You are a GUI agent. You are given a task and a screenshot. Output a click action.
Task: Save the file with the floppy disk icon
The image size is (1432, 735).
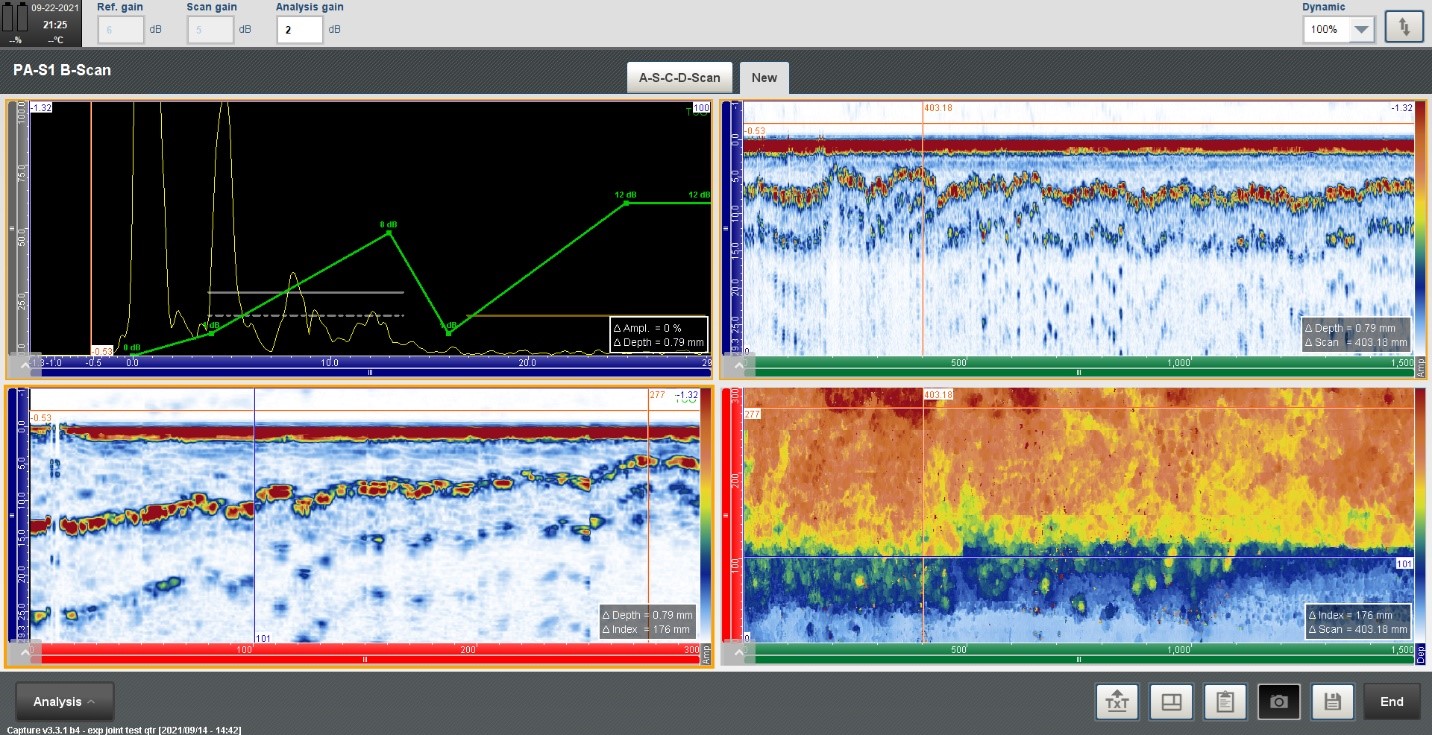1332,702
